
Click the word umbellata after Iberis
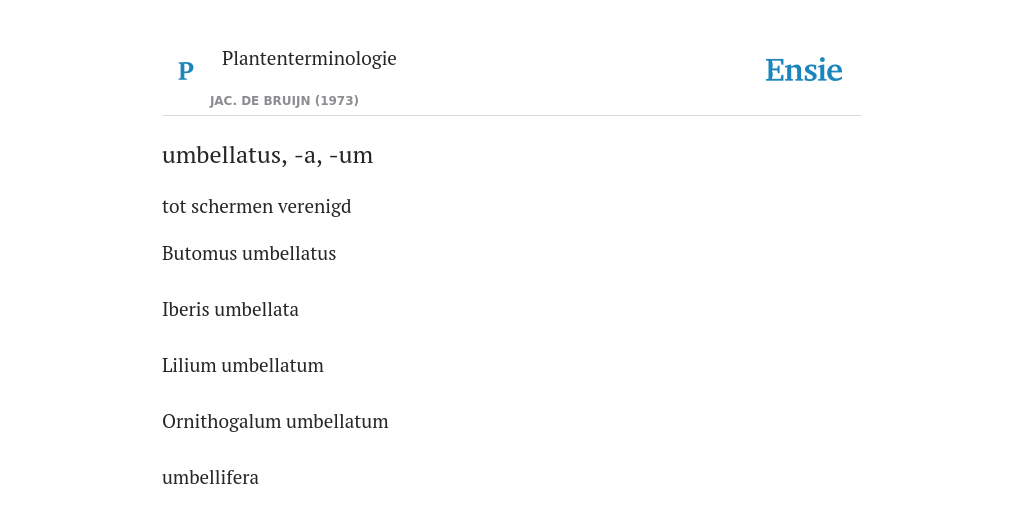pyautogui.click(x=257, y=310)
